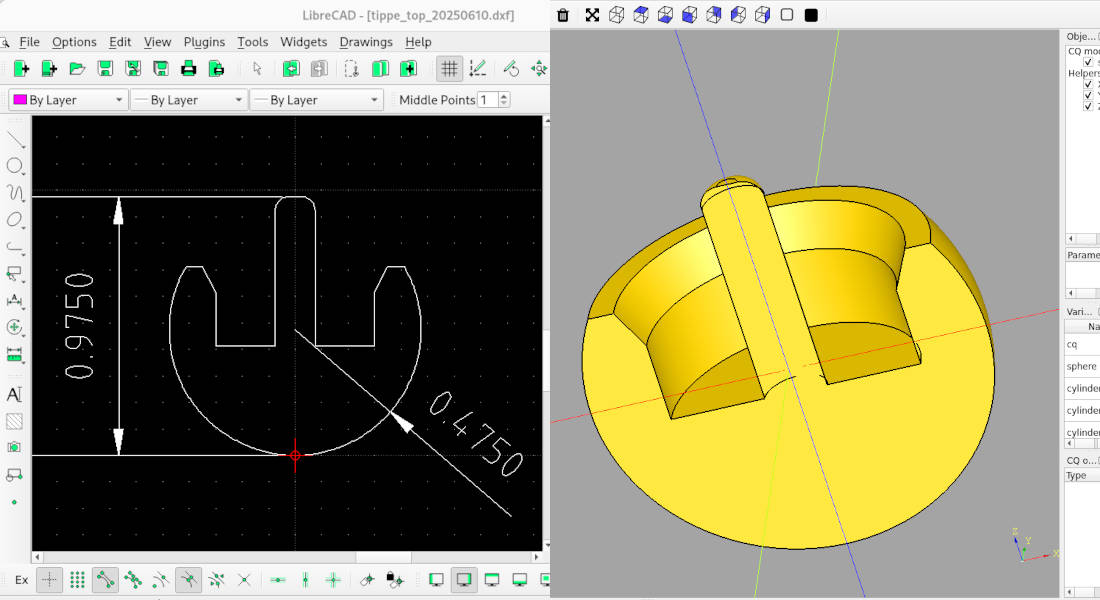
Task: Select the Curve tool in left toolbar
Action: (15, 193)
